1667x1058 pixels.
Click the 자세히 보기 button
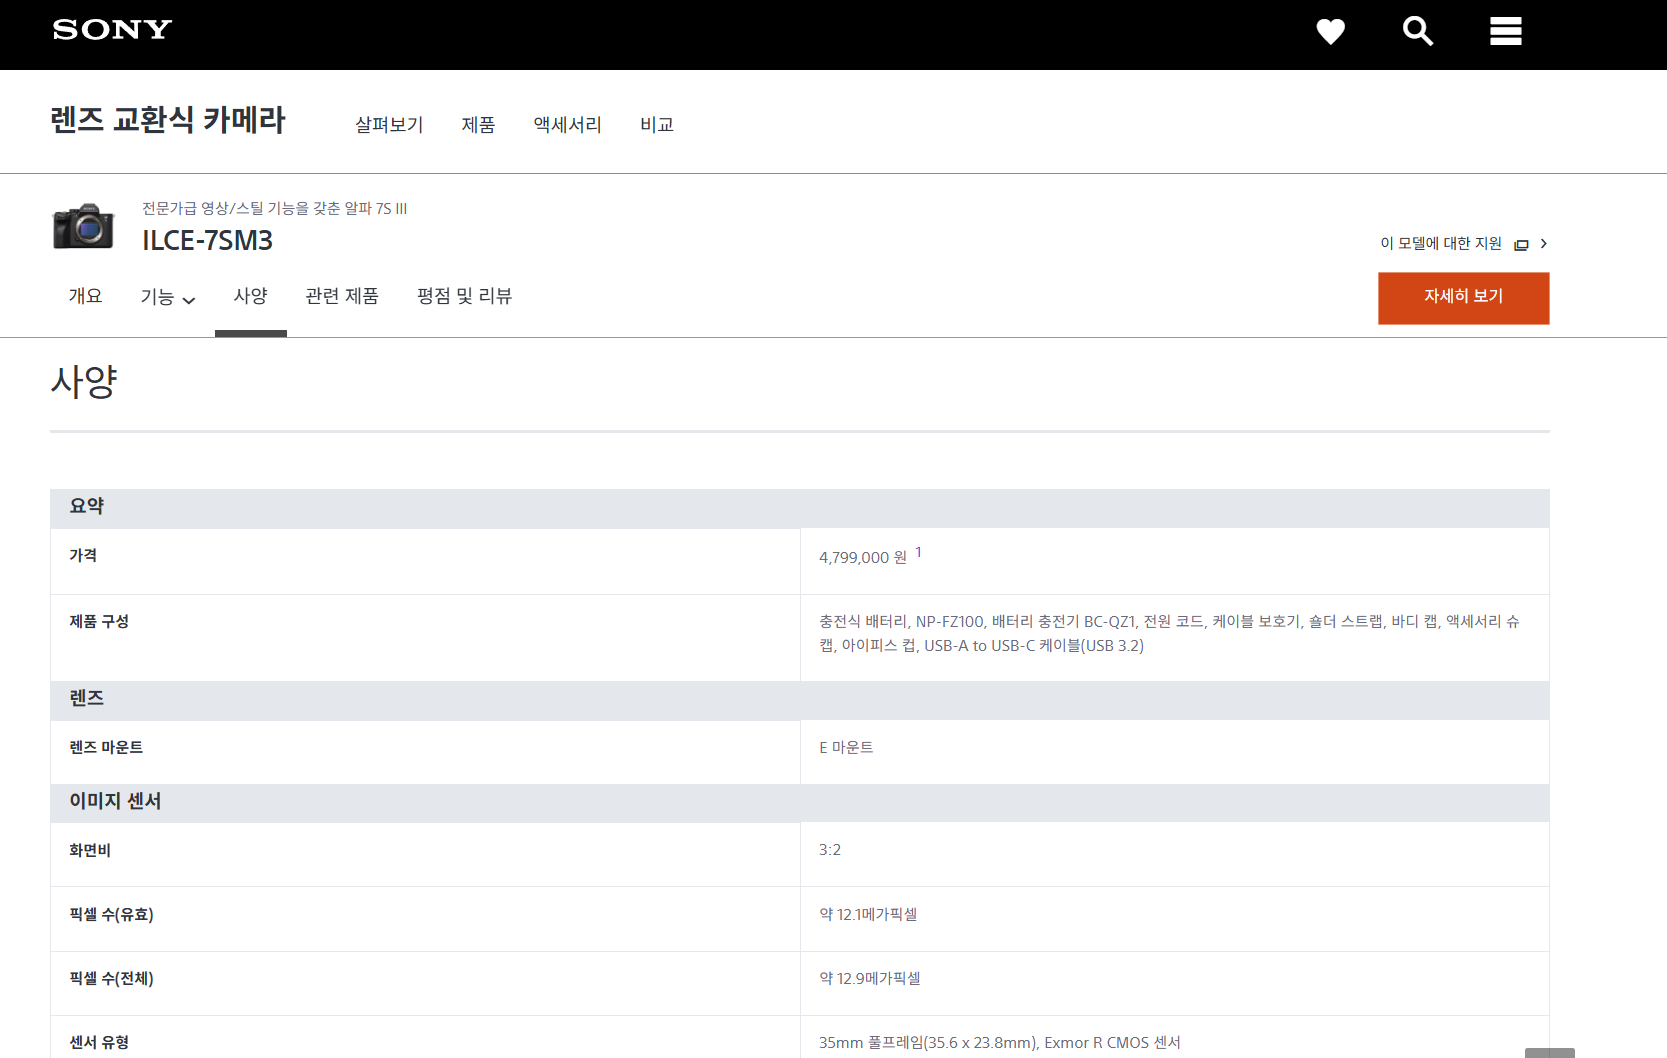pyautogui.click(x=1463, y=298)
